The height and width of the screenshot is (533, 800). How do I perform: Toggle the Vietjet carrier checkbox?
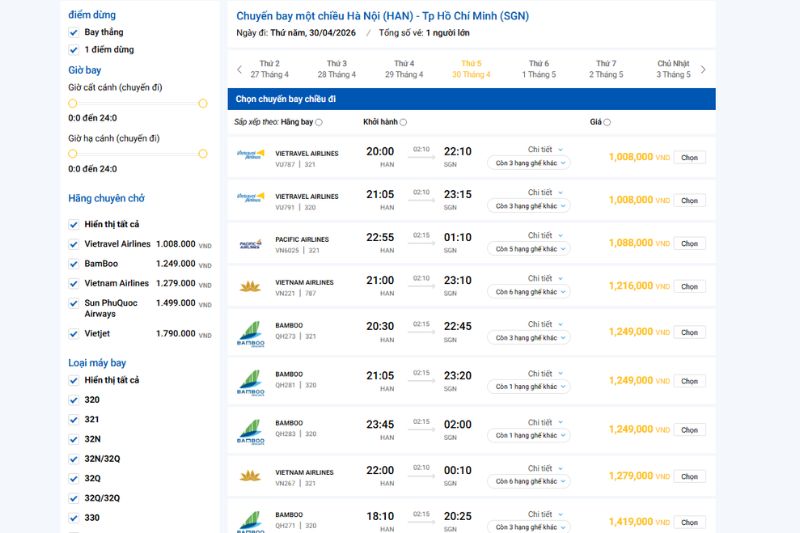(73, 334)
